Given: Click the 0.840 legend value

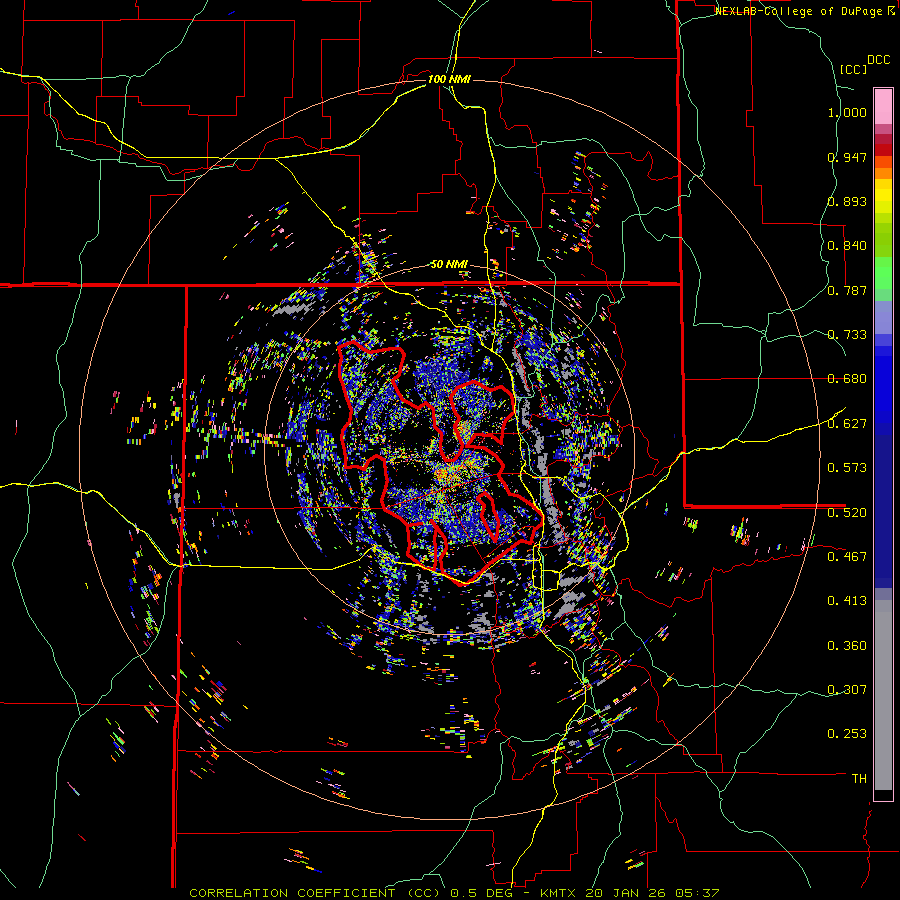Looking at the screenshot, I should click(x=847, y=246).
